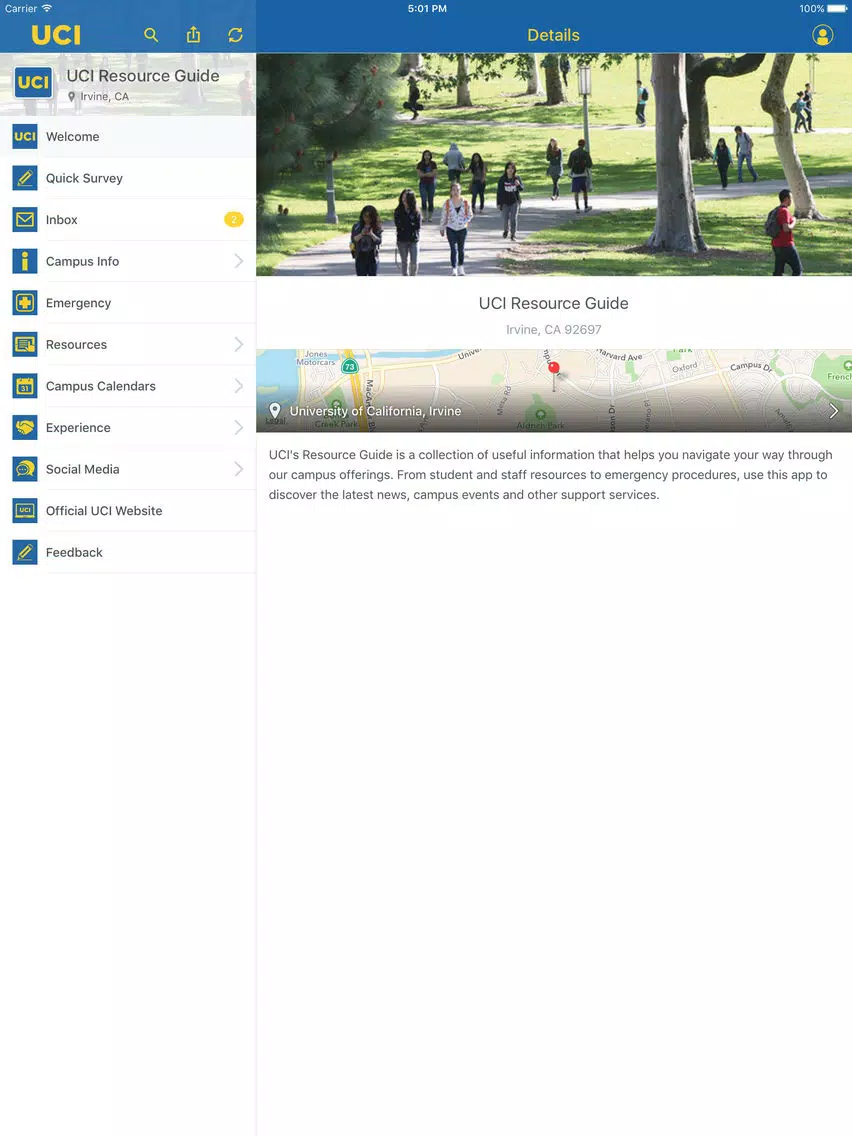Tap the Experience handshake icon
The width and height of the screenshot is (852, 1136).
(x=25, y=427)
